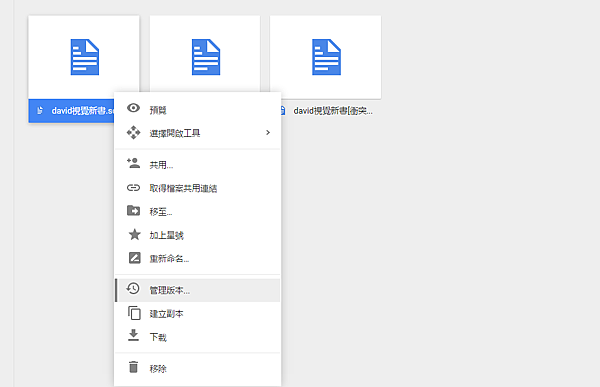Click the trash can icon beside 移除
The width and height of the screenshot is (600, 387).
[x=133, y=367]
